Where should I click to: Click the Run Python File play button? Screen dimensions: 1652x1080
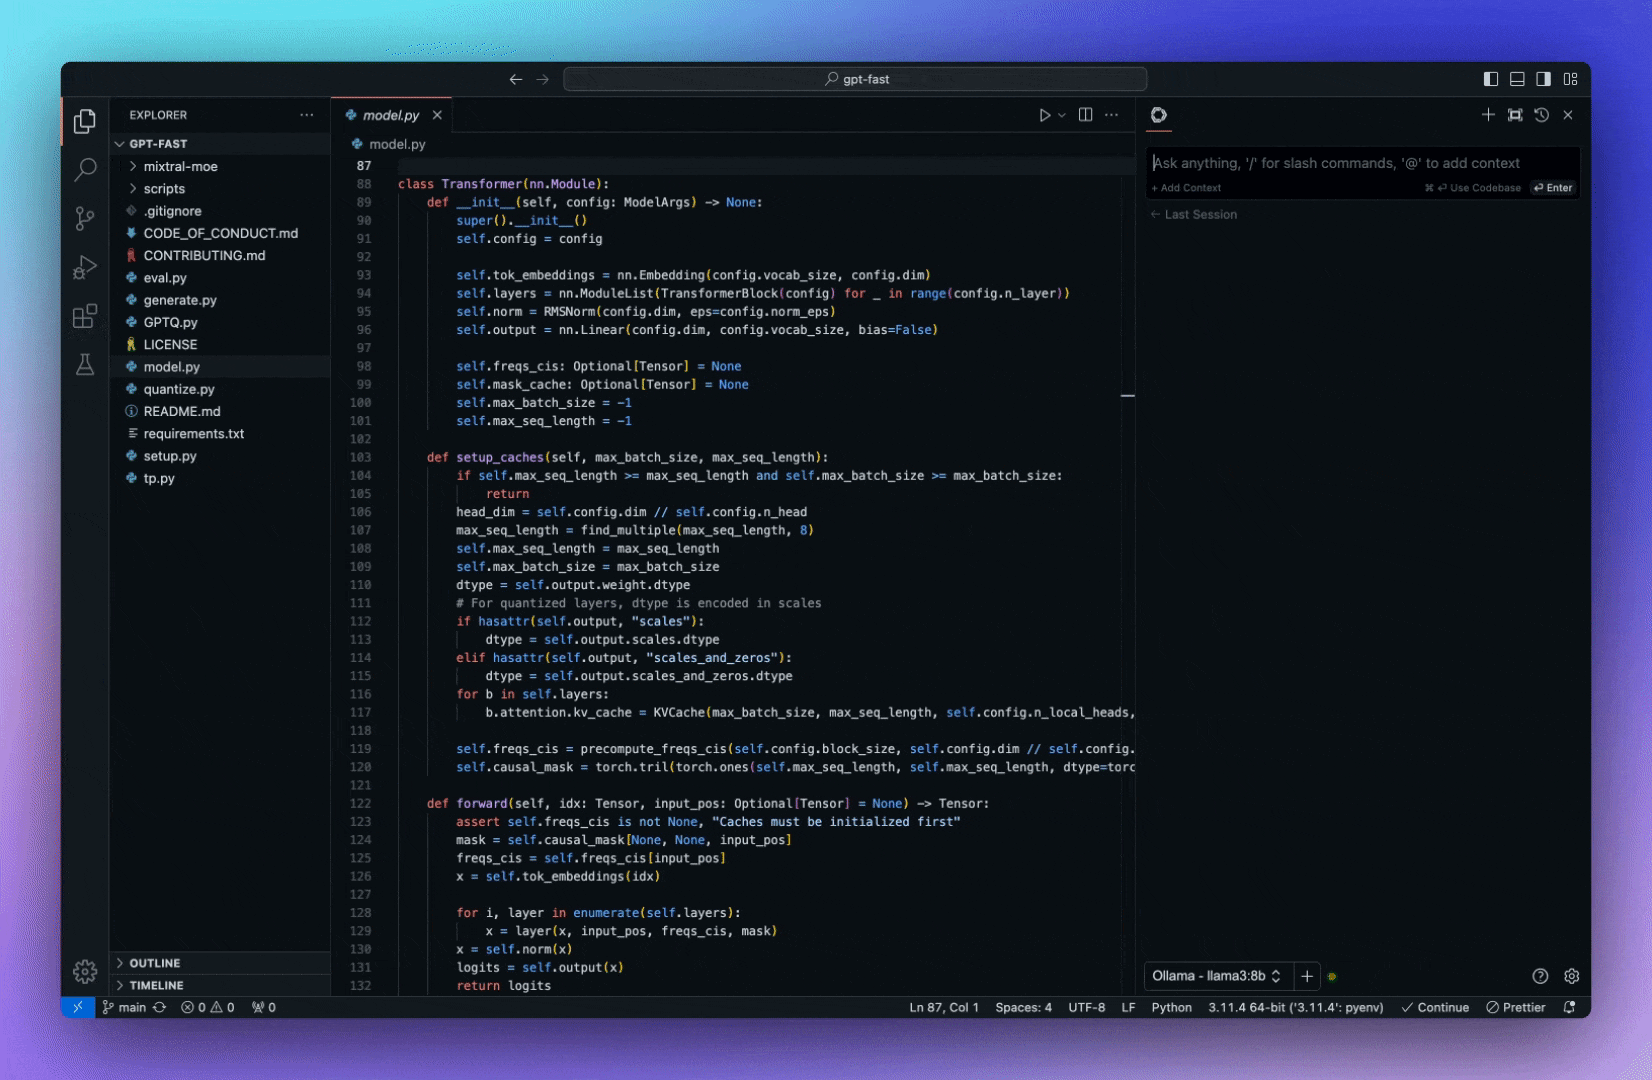[x=1044, y=115]
